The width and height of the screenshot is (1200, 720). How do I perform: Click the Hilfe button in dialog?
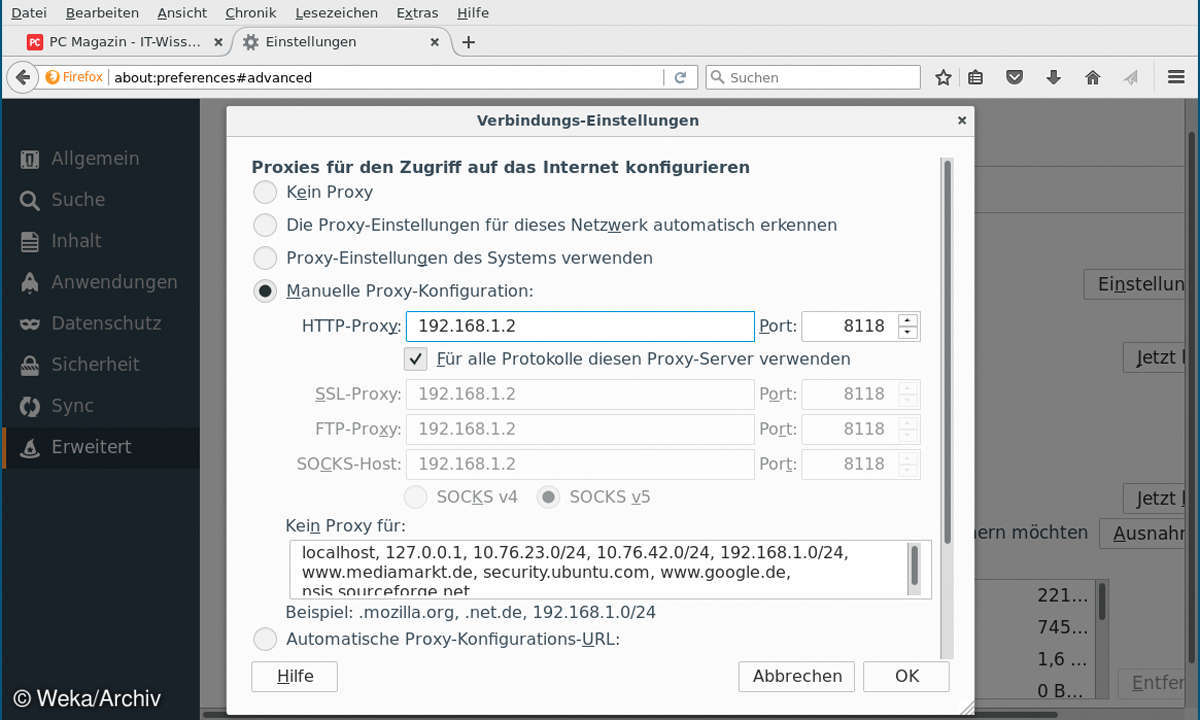coord(294,676)
